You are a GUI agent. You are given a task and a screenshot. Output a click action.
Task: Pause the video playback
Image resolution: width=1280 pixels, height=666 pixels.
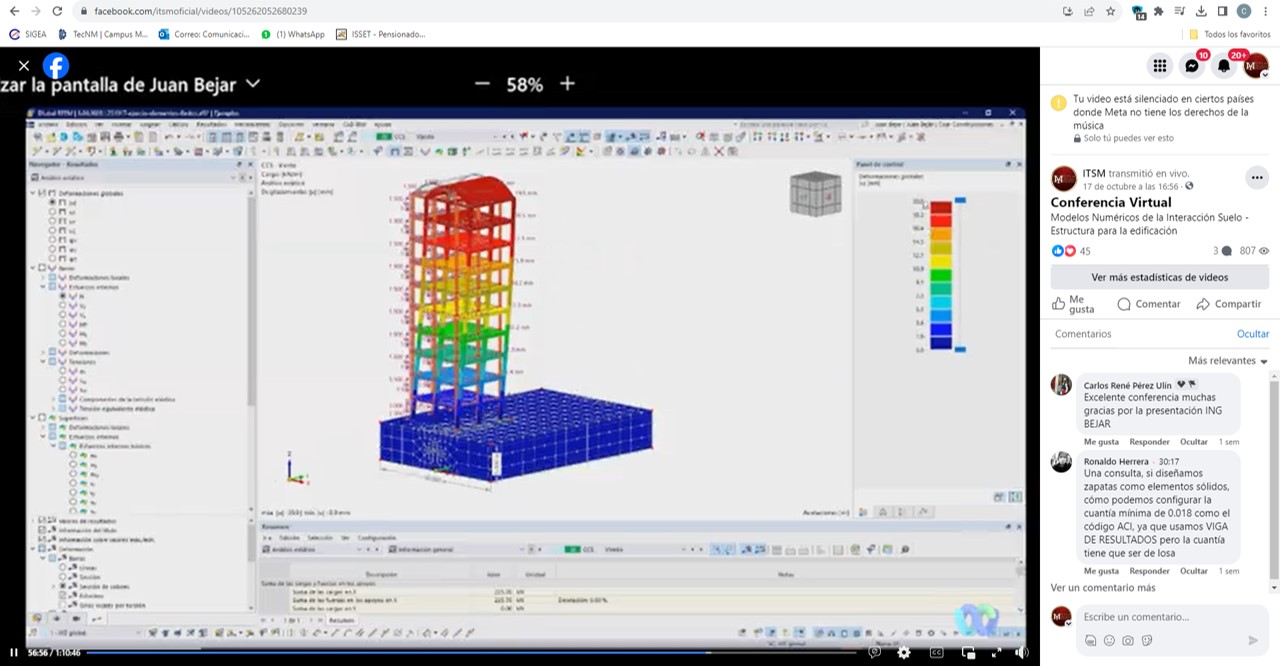click(x=14, y=652)
